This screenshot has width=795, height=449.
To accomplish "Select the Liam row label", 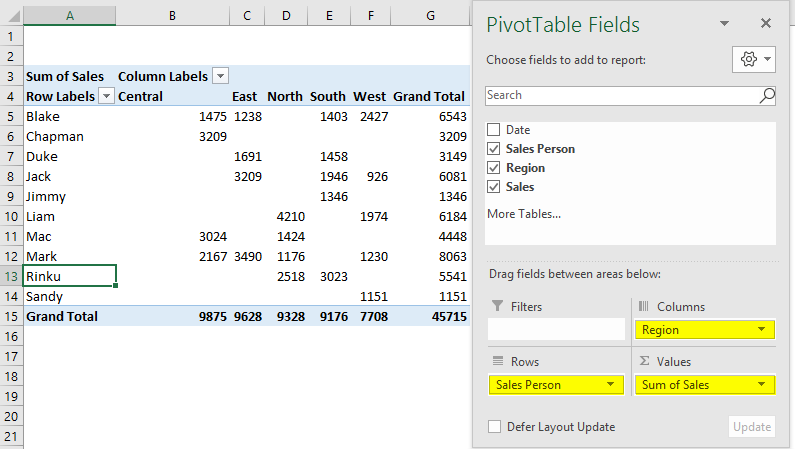I will pos(69,216).
